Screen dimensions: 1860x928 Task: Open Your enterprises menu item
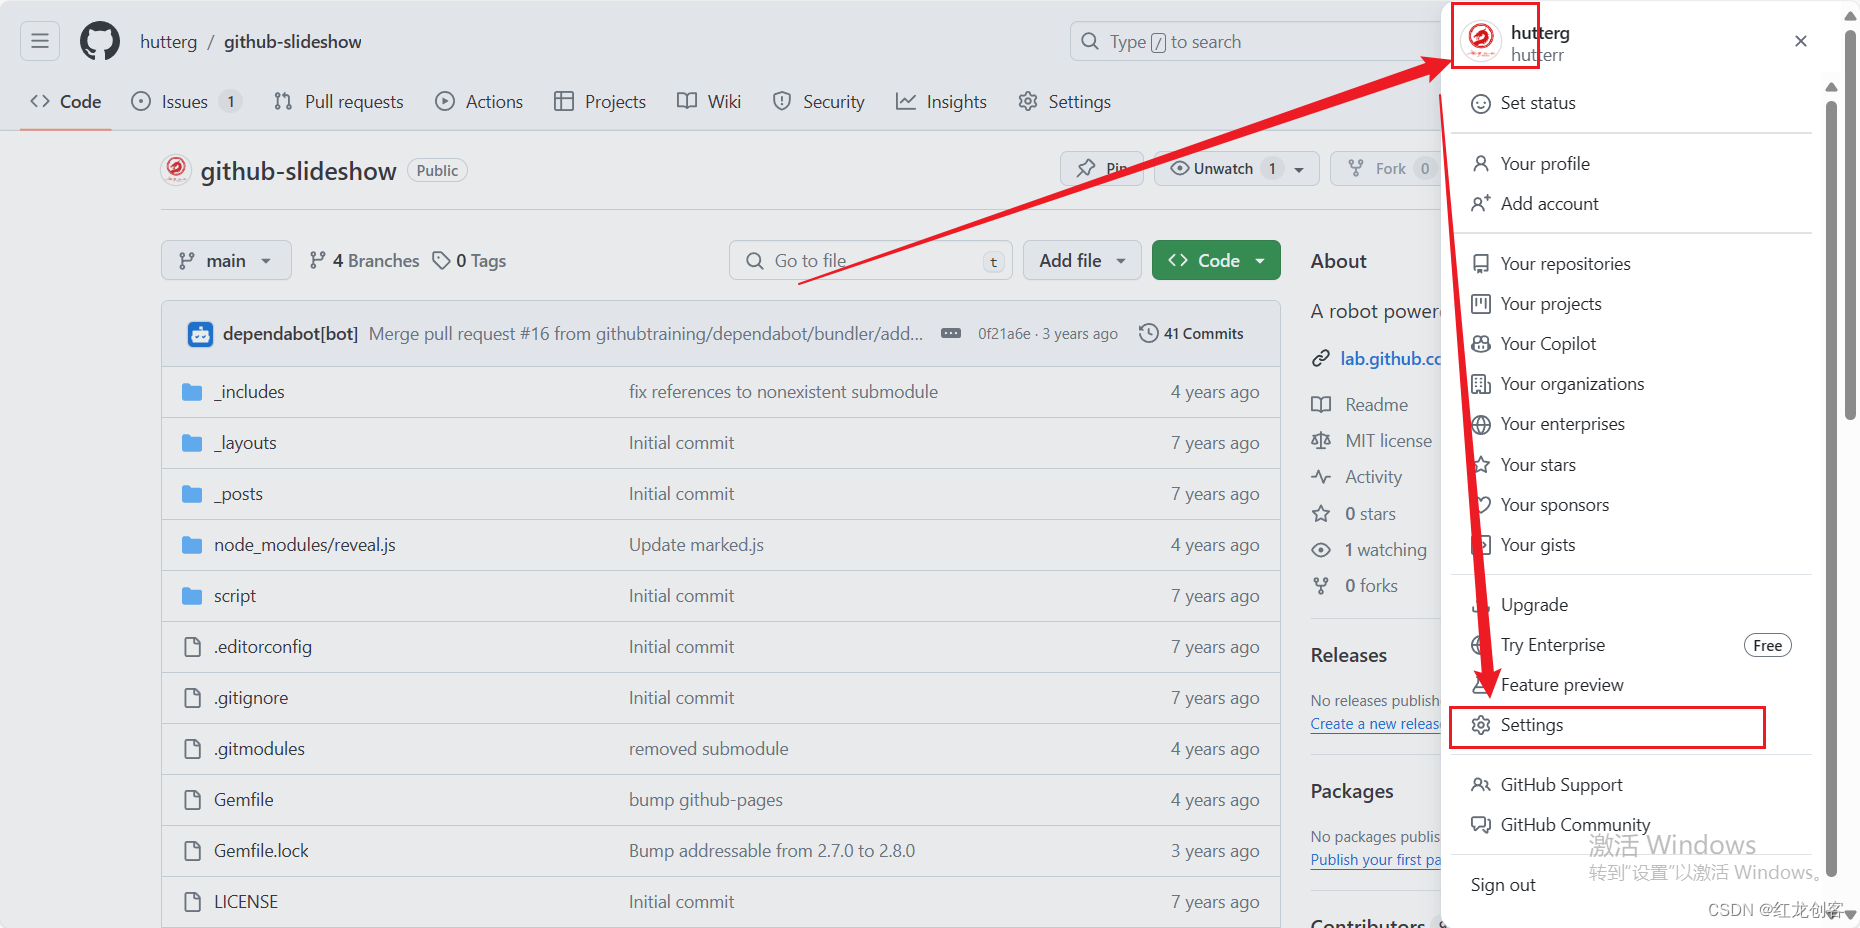1631,424
